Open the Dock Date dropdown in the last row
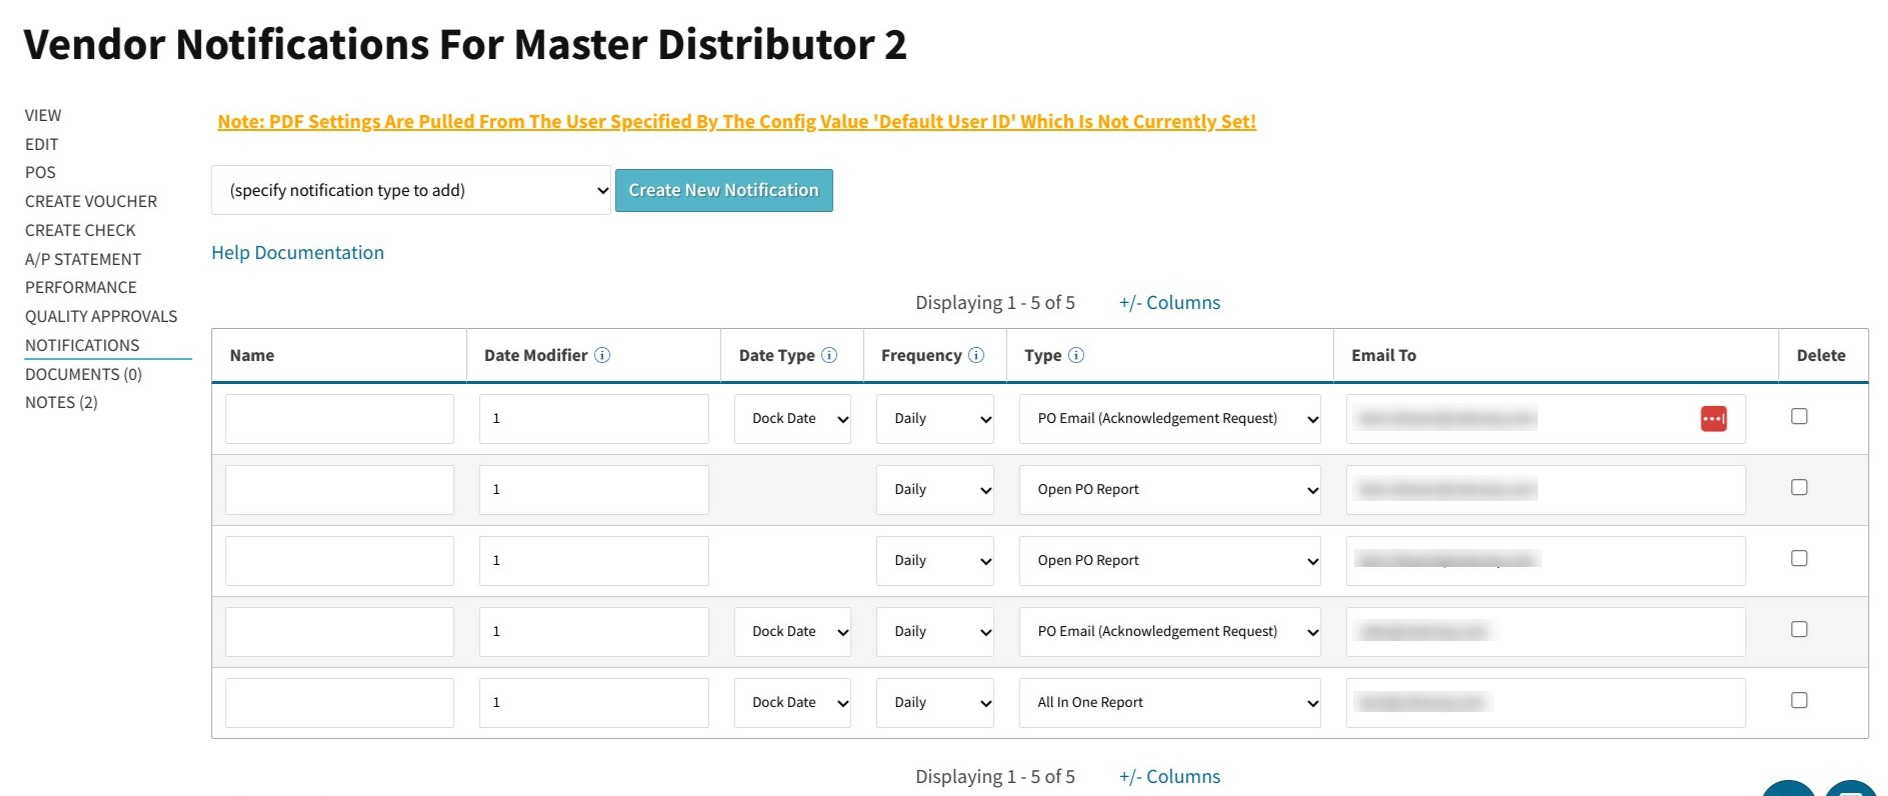This screenshot has width=1888, height=796. click(792, 703)
